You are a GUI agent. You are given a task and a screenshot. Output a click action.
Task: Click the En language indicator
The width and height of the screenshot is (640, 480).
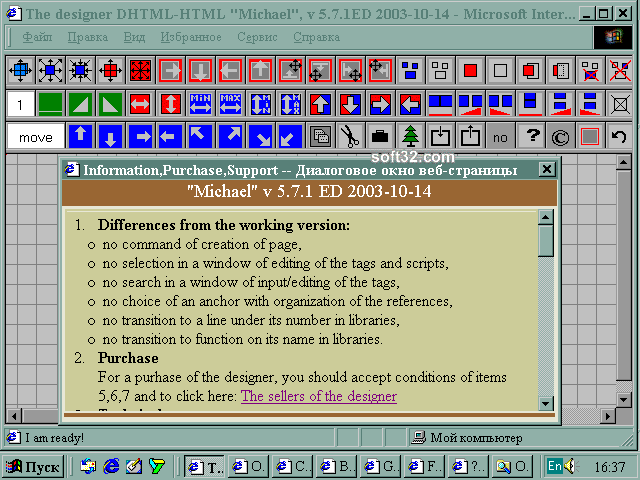coord(554,466)
